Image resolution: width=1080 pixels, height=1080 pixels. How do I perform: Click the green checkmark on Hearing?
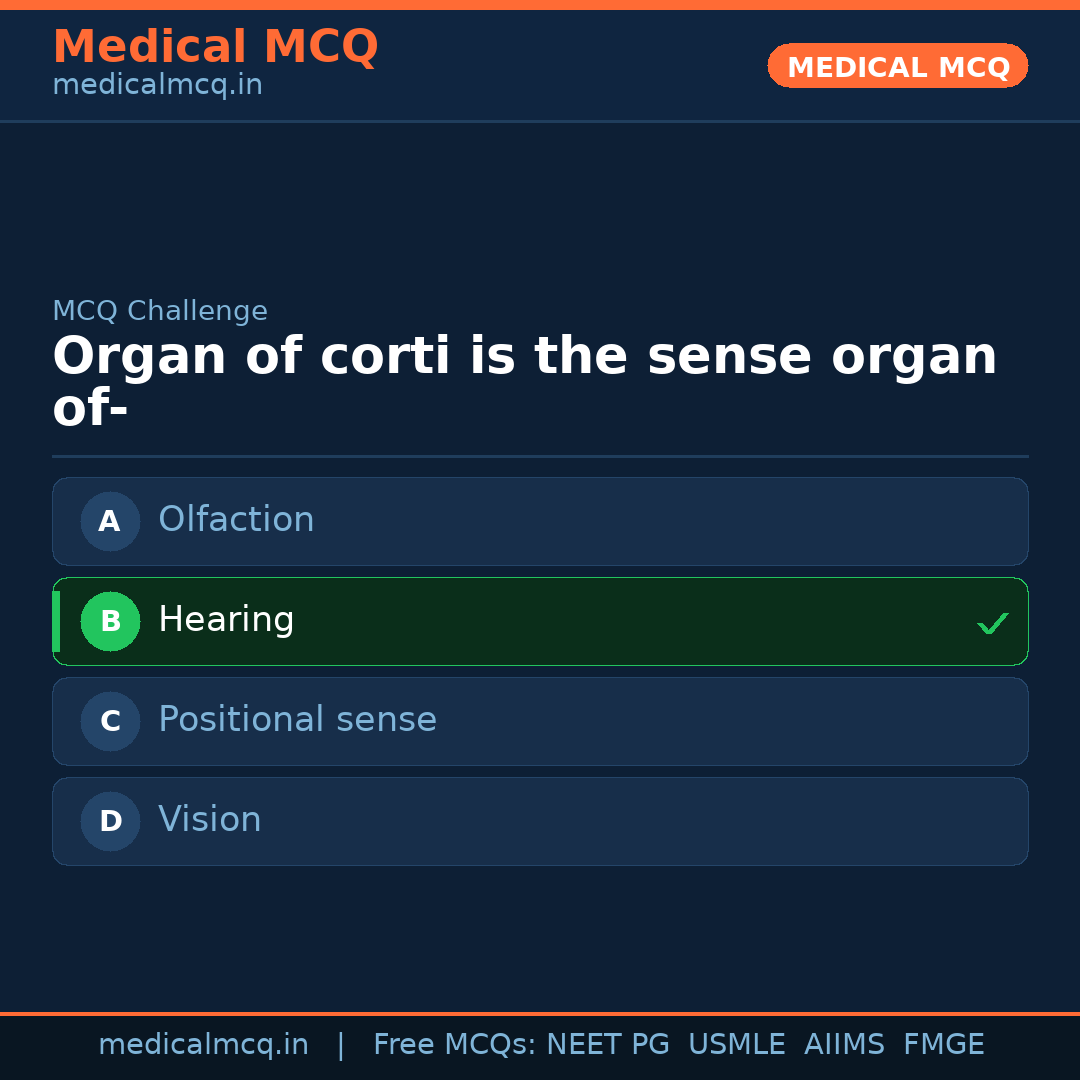pyautogui.click(x=992, y=623)
